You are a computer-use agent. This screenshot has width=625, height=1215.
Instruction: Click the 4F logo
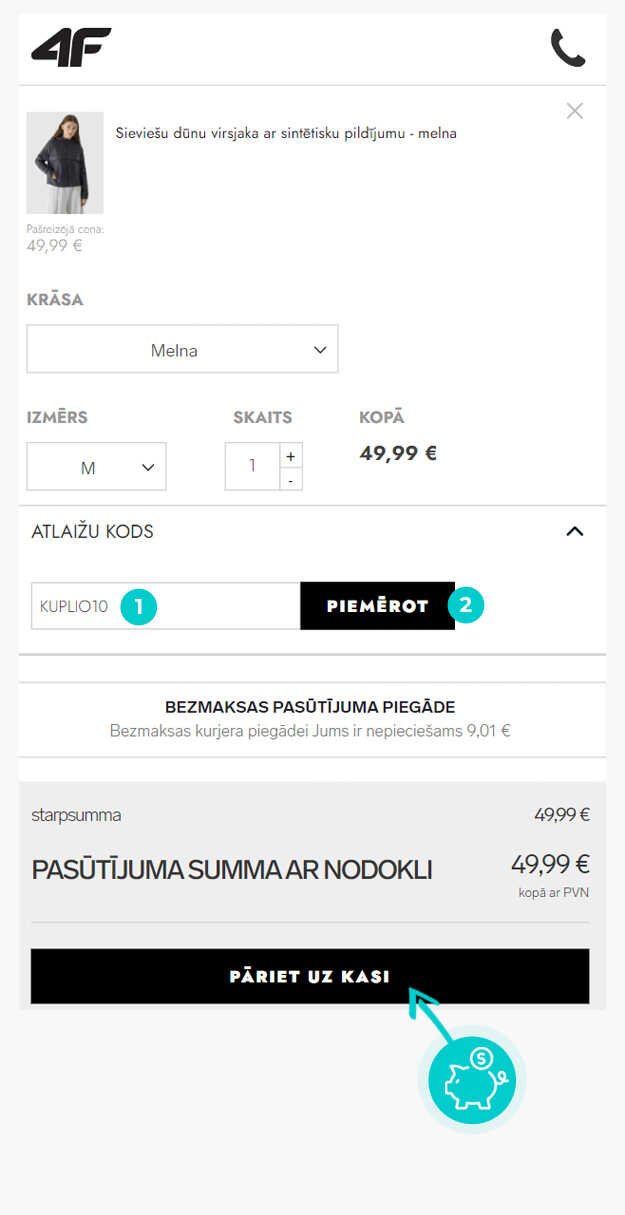click(x=71, y=47)
